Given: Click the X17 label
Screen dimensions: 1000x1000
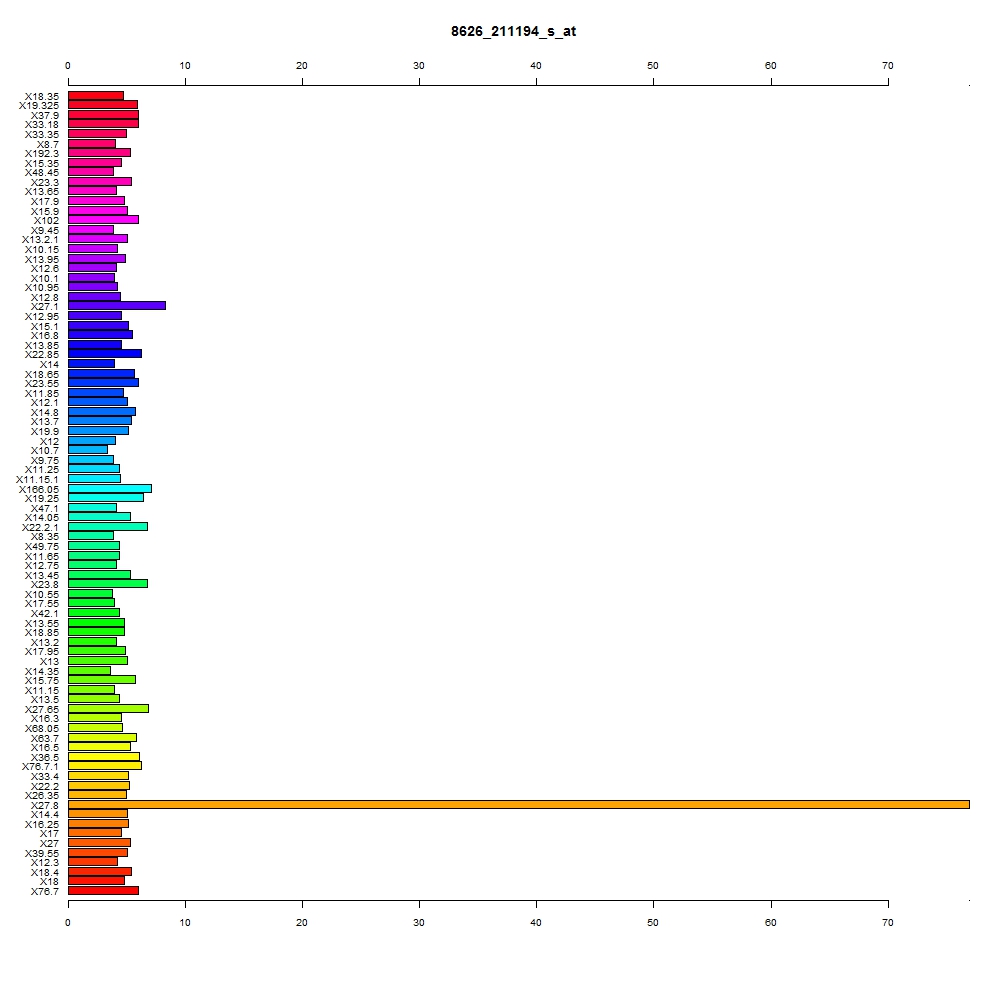Looking at the screenshot, I should (x=50, y=834).
